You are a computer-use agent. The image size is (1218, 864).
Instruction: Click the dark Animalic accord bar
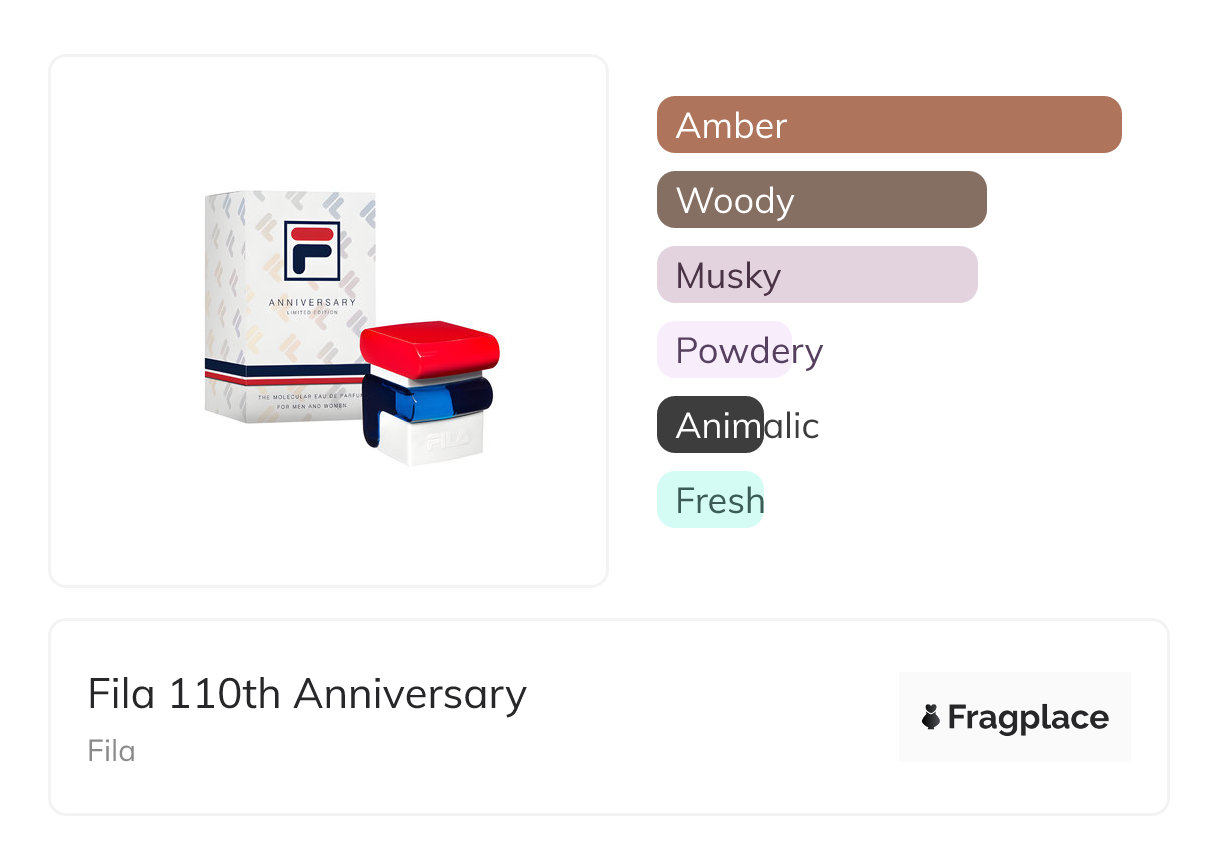coord(710,425)
